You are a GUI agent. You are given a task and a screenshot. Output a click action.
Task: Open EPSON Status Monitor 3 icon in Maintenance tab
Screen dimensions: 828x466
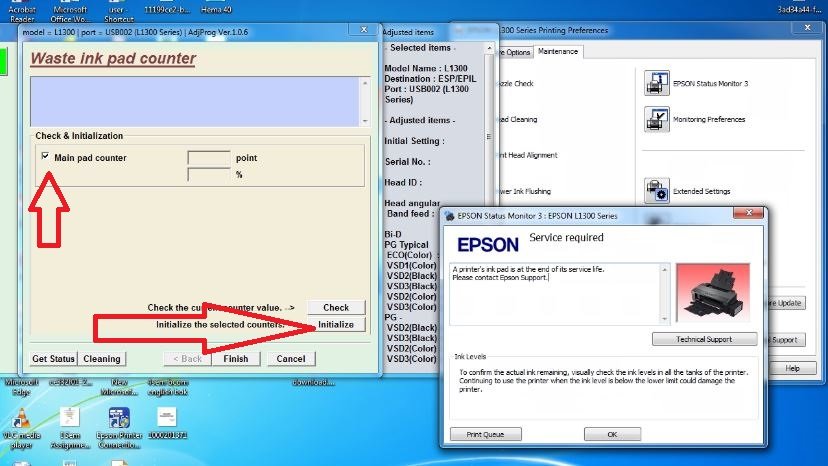click(656, 83)
